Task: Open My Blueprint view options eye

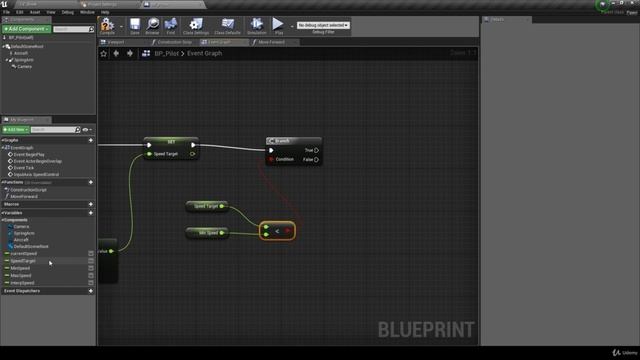Action: pyautogui.click(x=87, y=130)
